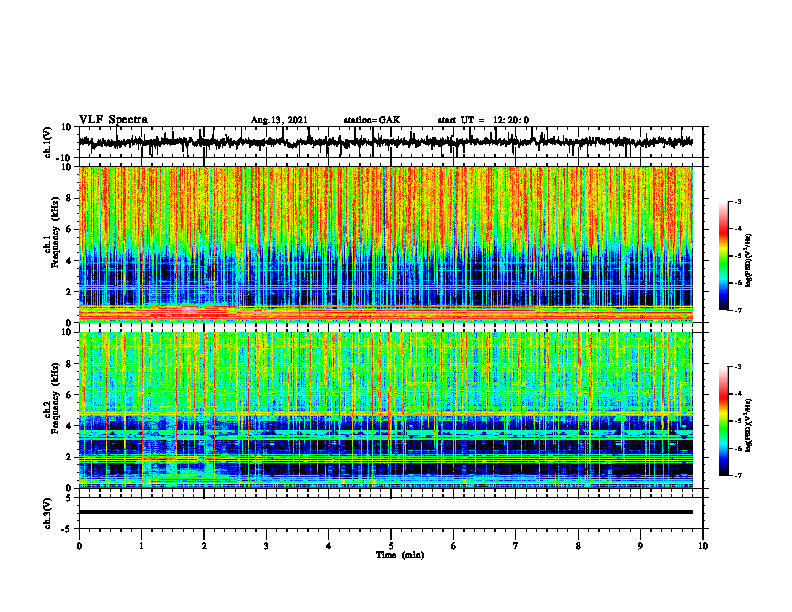This screenshot has width=792, height=612.
Task: Click time axis tick label "1"
Action: [141, 546]
